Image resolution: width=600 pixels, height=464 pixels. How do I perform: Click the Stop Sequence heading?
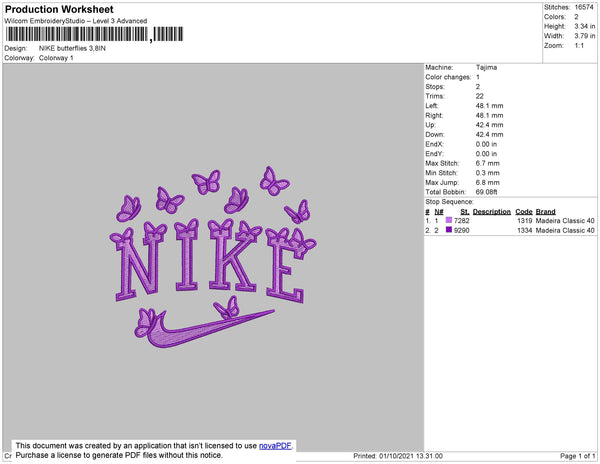pyautogui.click(x=449, y=202)
